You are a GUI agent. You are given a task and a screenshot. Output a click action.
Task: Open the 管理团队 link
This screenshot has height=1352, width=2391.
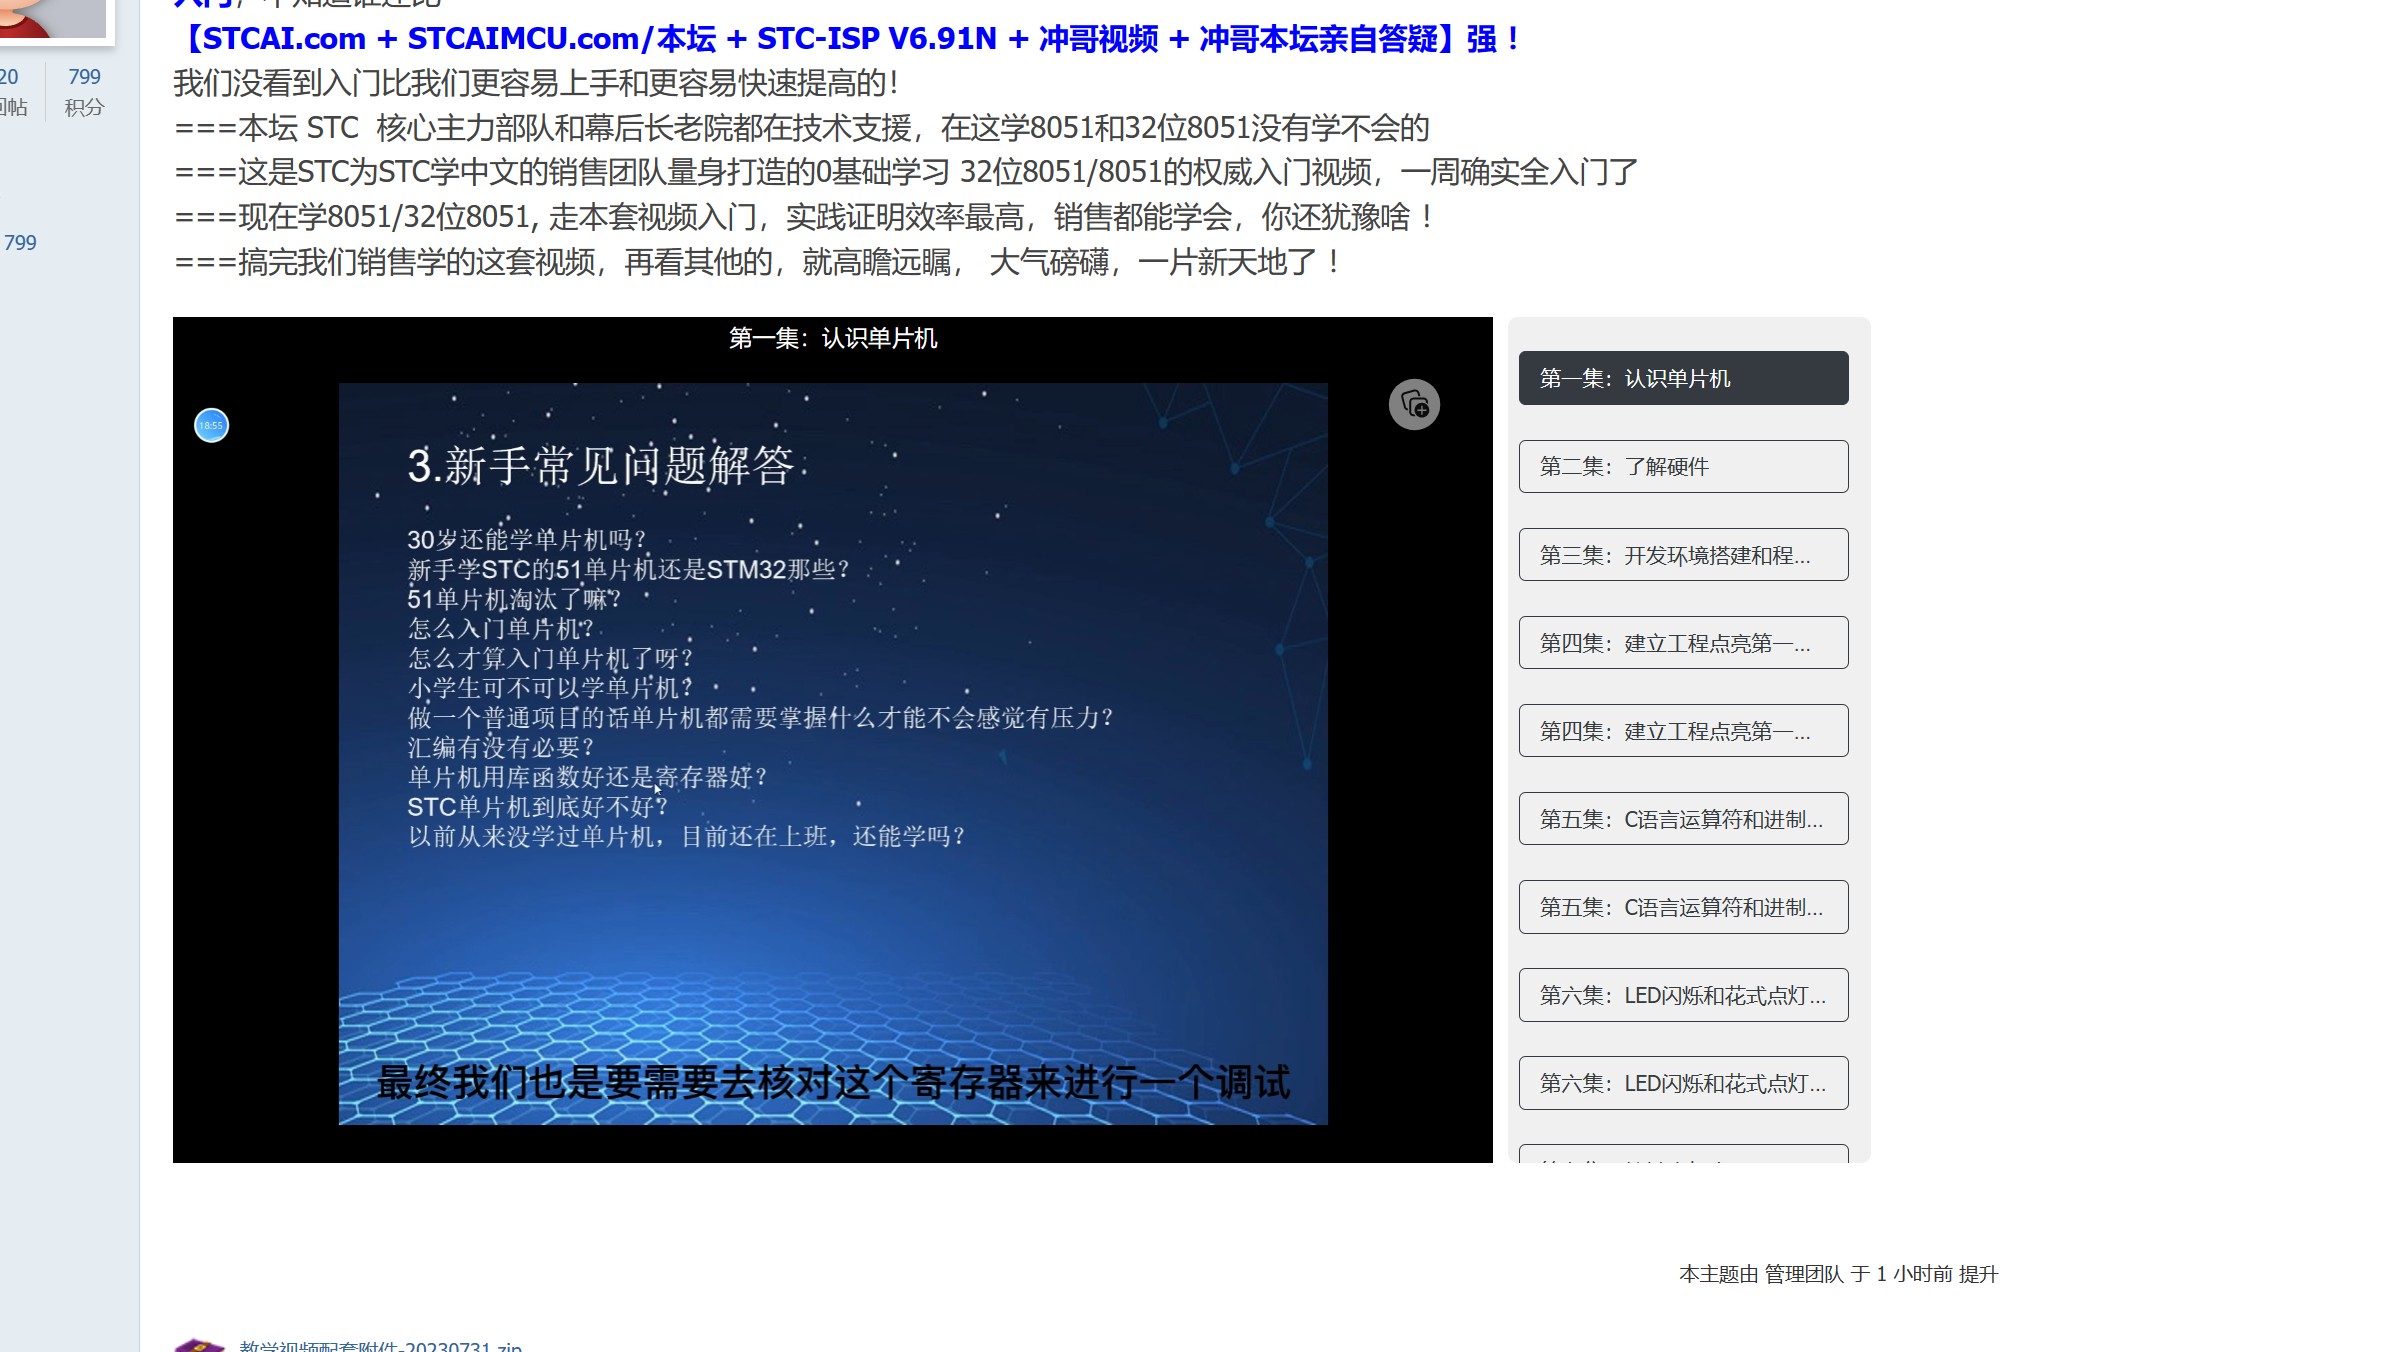pyautogui.click(x=1803, y=1274)
